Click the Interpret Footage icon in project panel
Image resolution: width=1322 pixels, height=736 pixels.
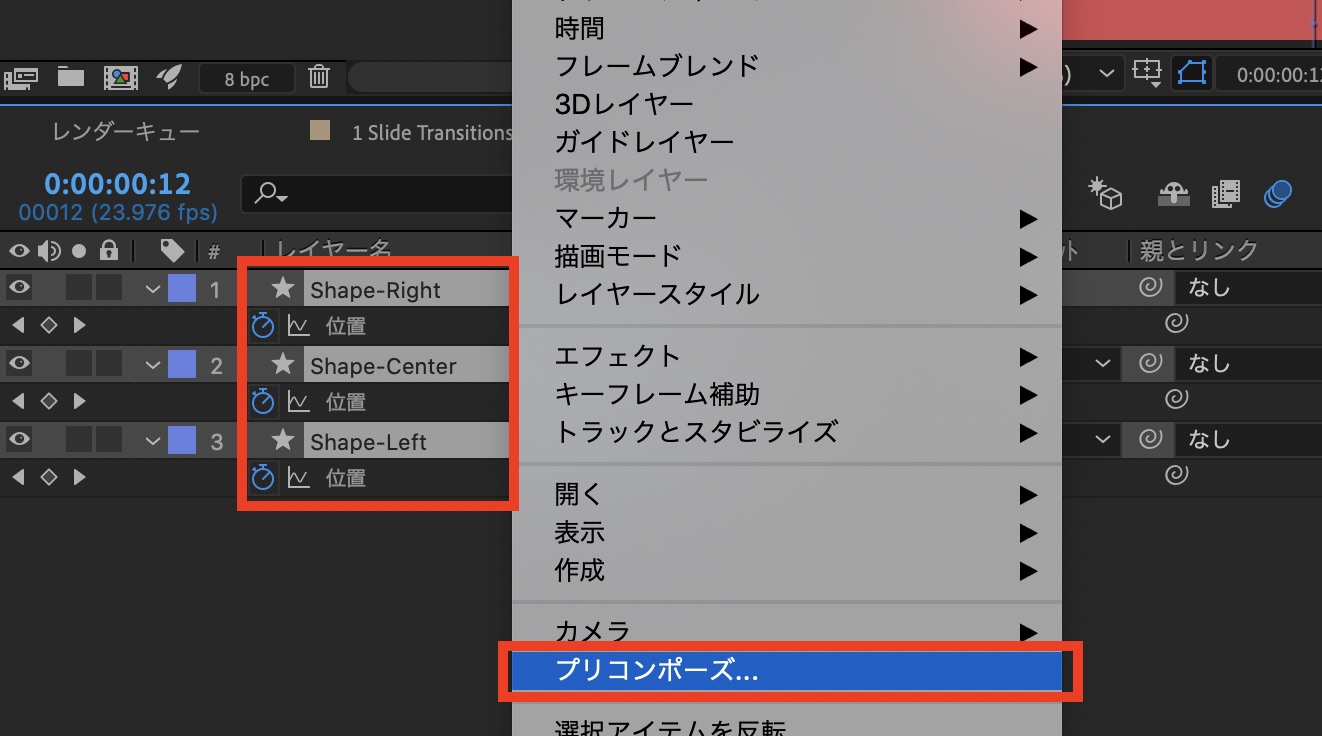[22, 77]
